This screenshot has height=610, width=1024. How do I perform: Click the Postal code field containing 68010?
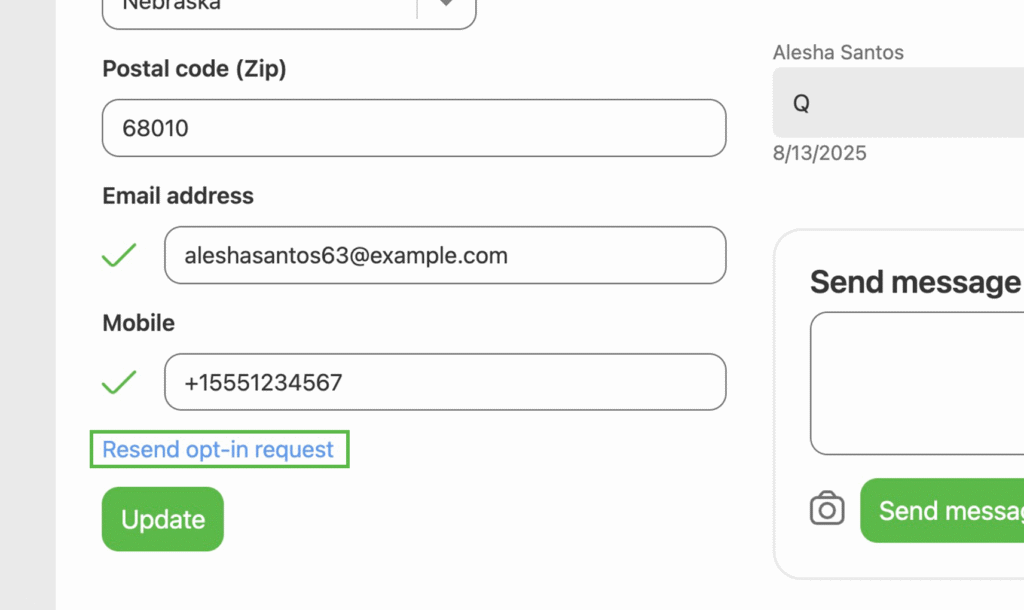[x=414, y=128]
